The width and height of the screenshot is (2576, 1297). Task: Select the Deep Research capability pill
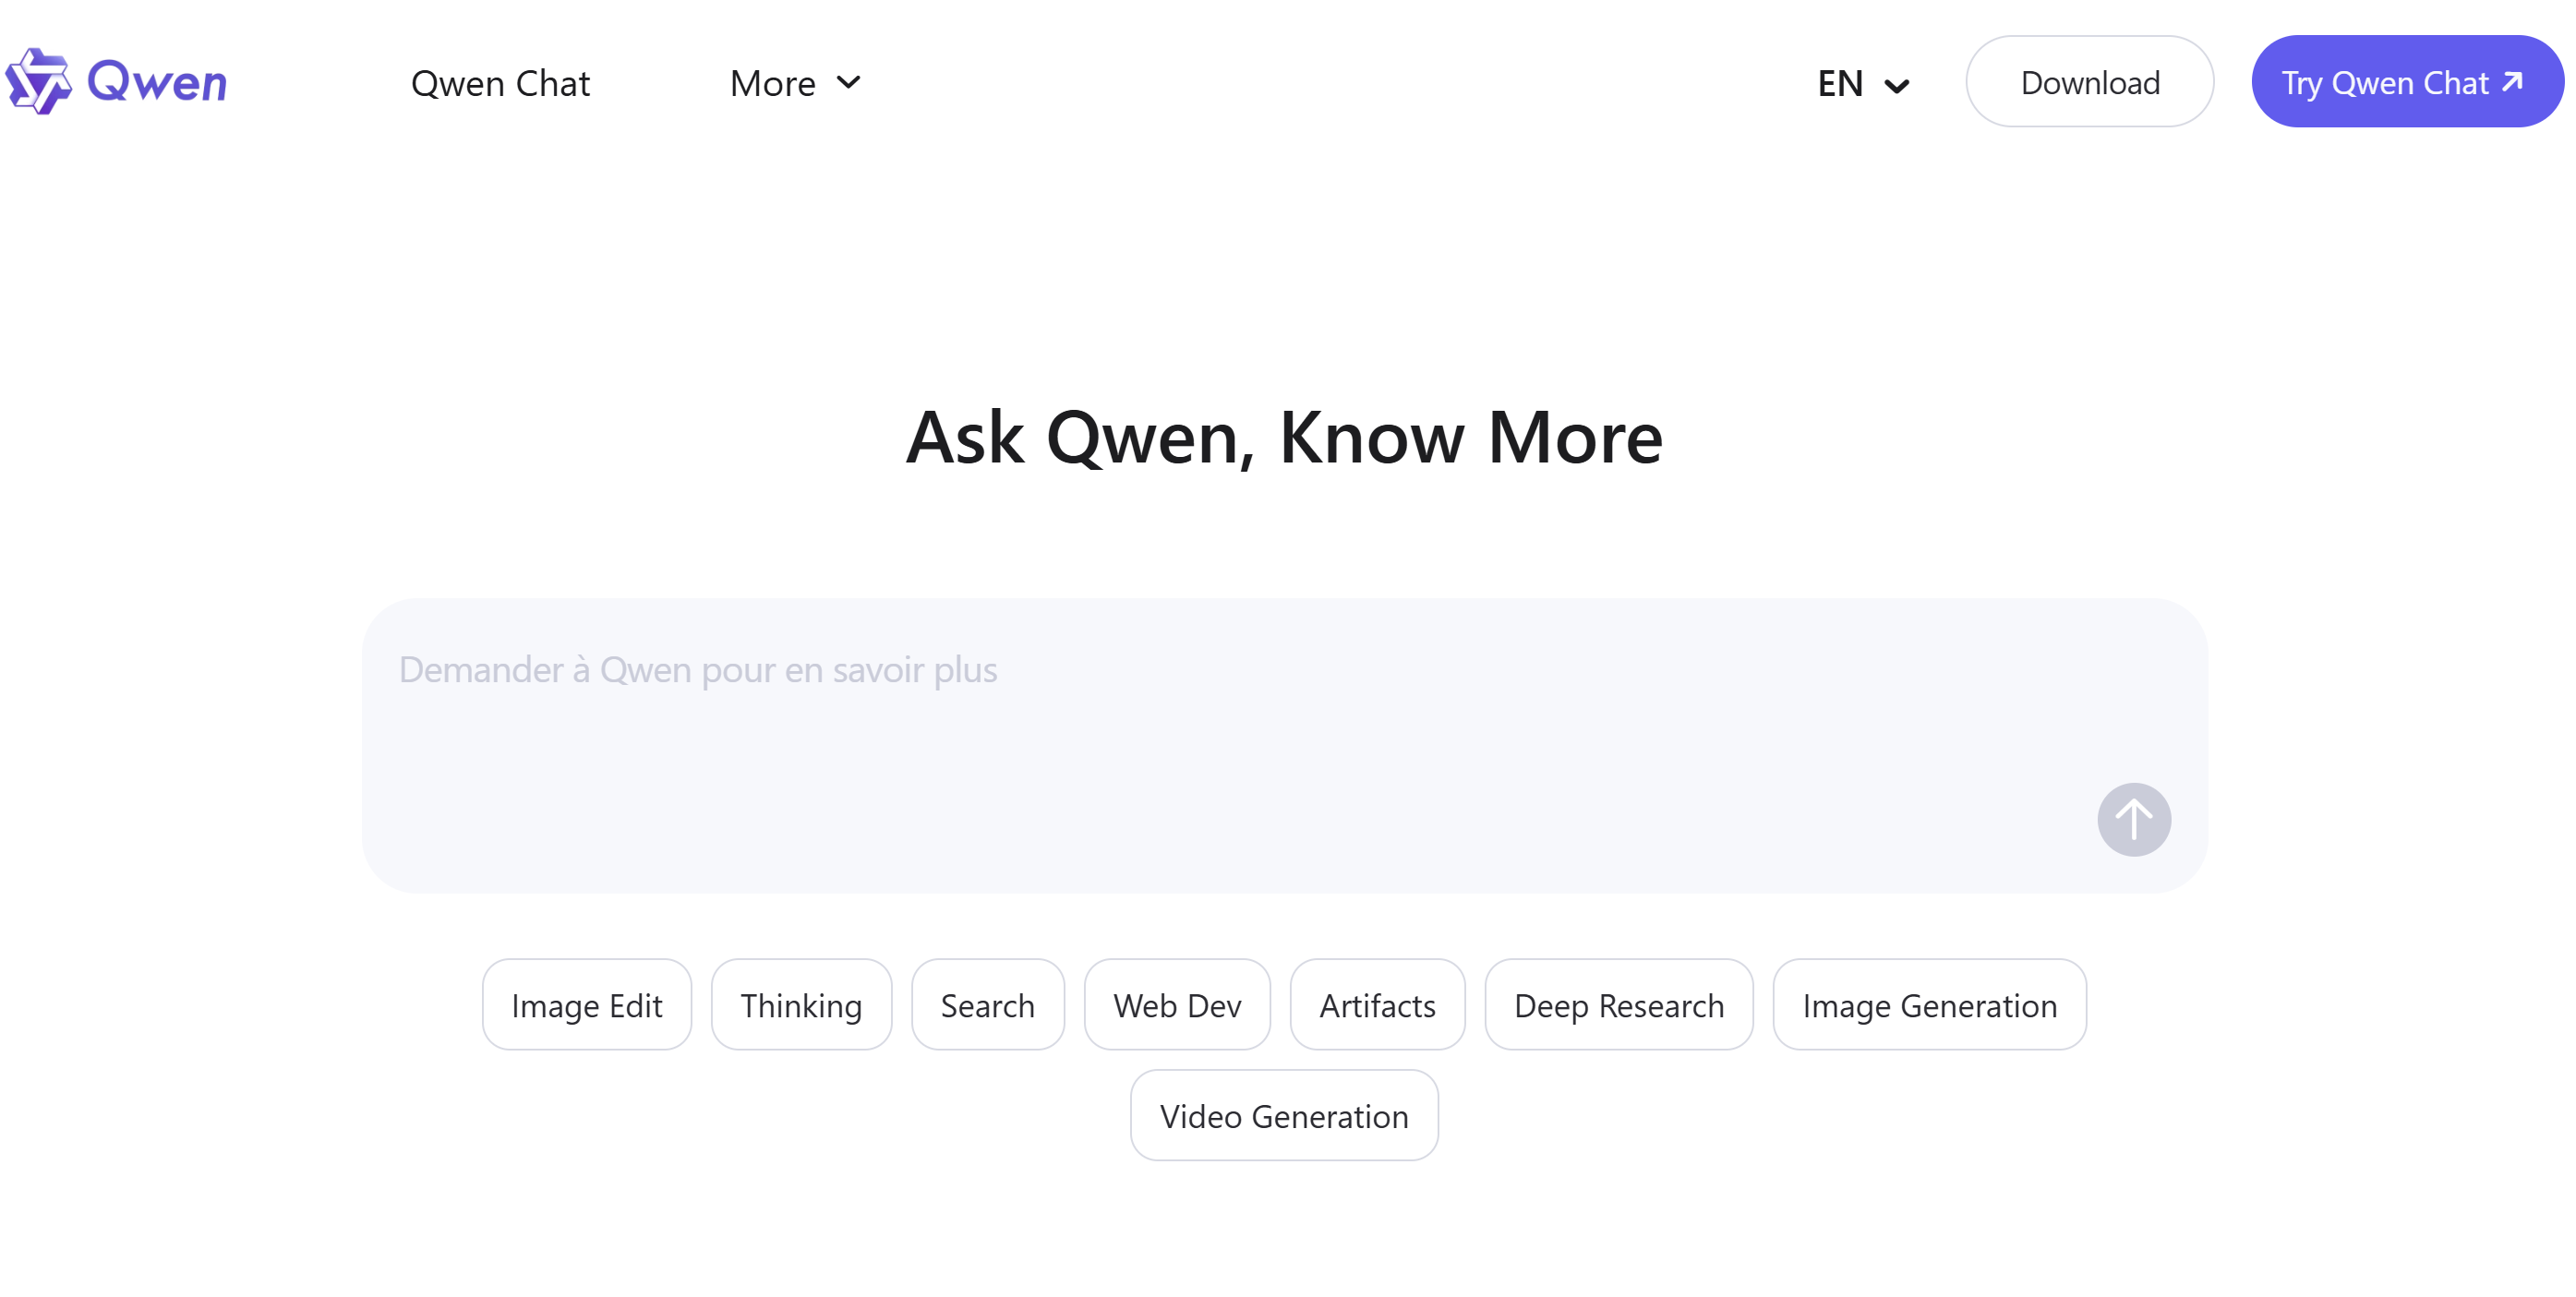coord(1618,1004)
